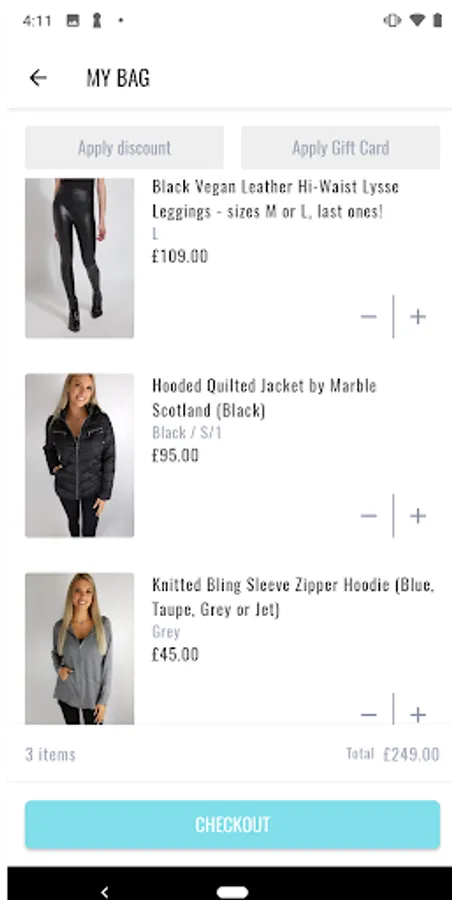Add one more Knitted Bling Sleeve Hoodie
Image resolution: width=452 pixels, height=900 pixels.
pos(418,715)
